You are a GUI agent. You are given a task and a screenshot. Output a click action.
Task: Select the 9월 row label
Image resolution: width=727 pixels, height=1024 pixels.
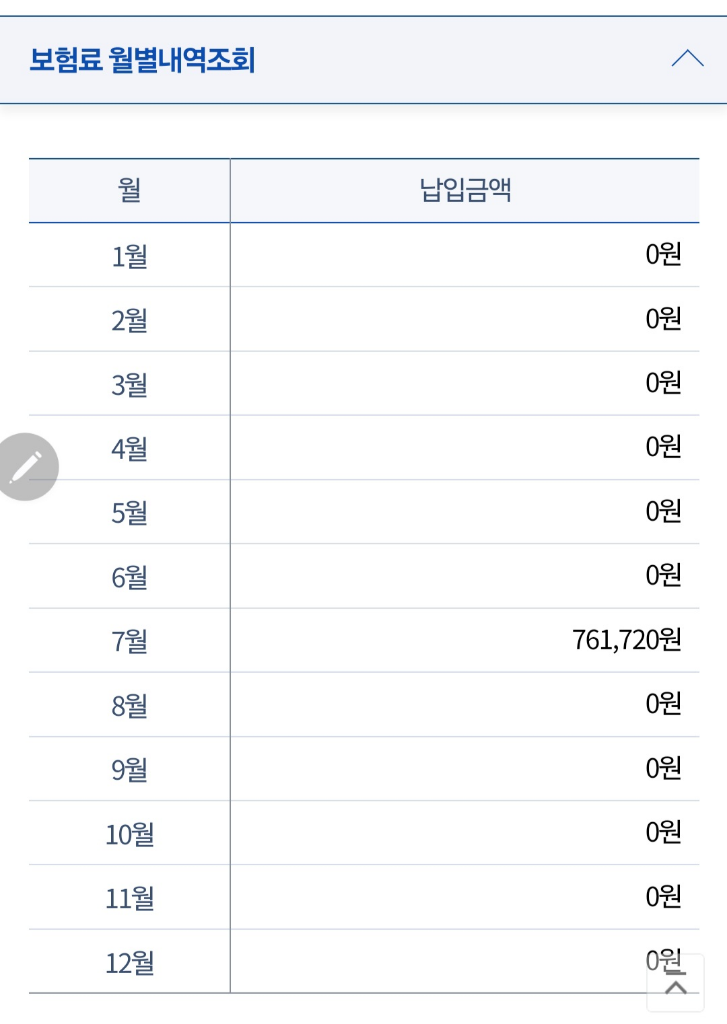129,769
